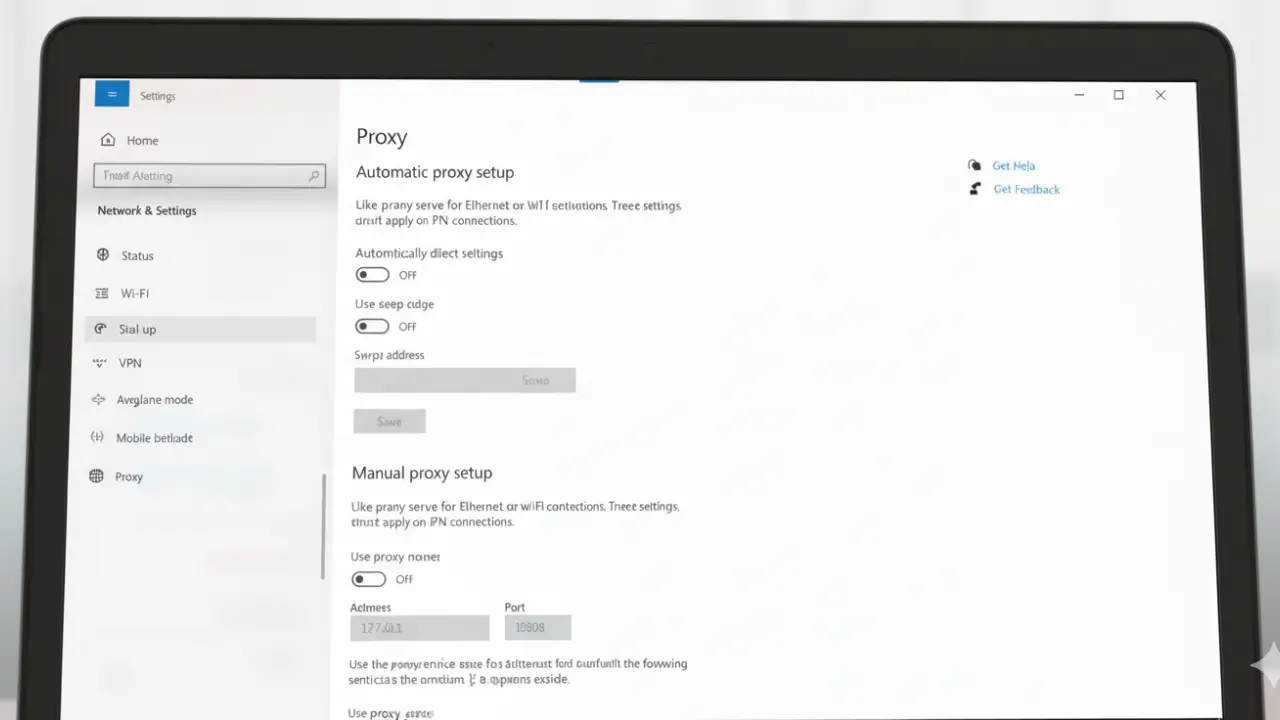Click the Proxy globe icon in sidebar
Image resolution: width=1280 pixels, height=720 pixels.
(96, 476)
